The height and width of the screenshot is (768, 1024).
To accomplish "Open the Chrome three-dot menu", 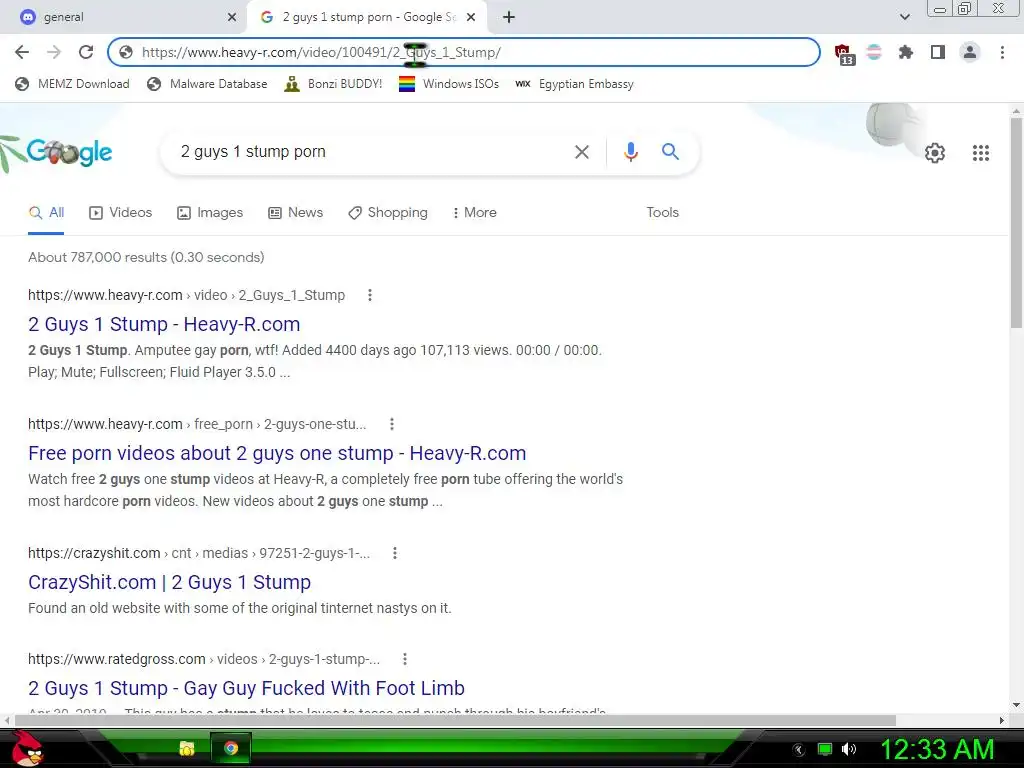I will coord(1002,52).
